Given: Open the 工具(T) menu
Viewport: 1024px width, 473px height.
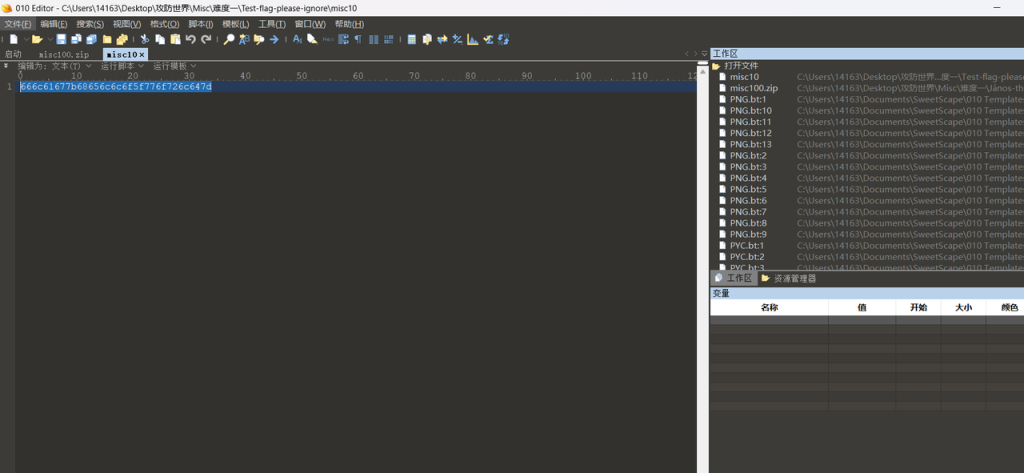Looking at the screenshot, I should [x=271, y=24].
